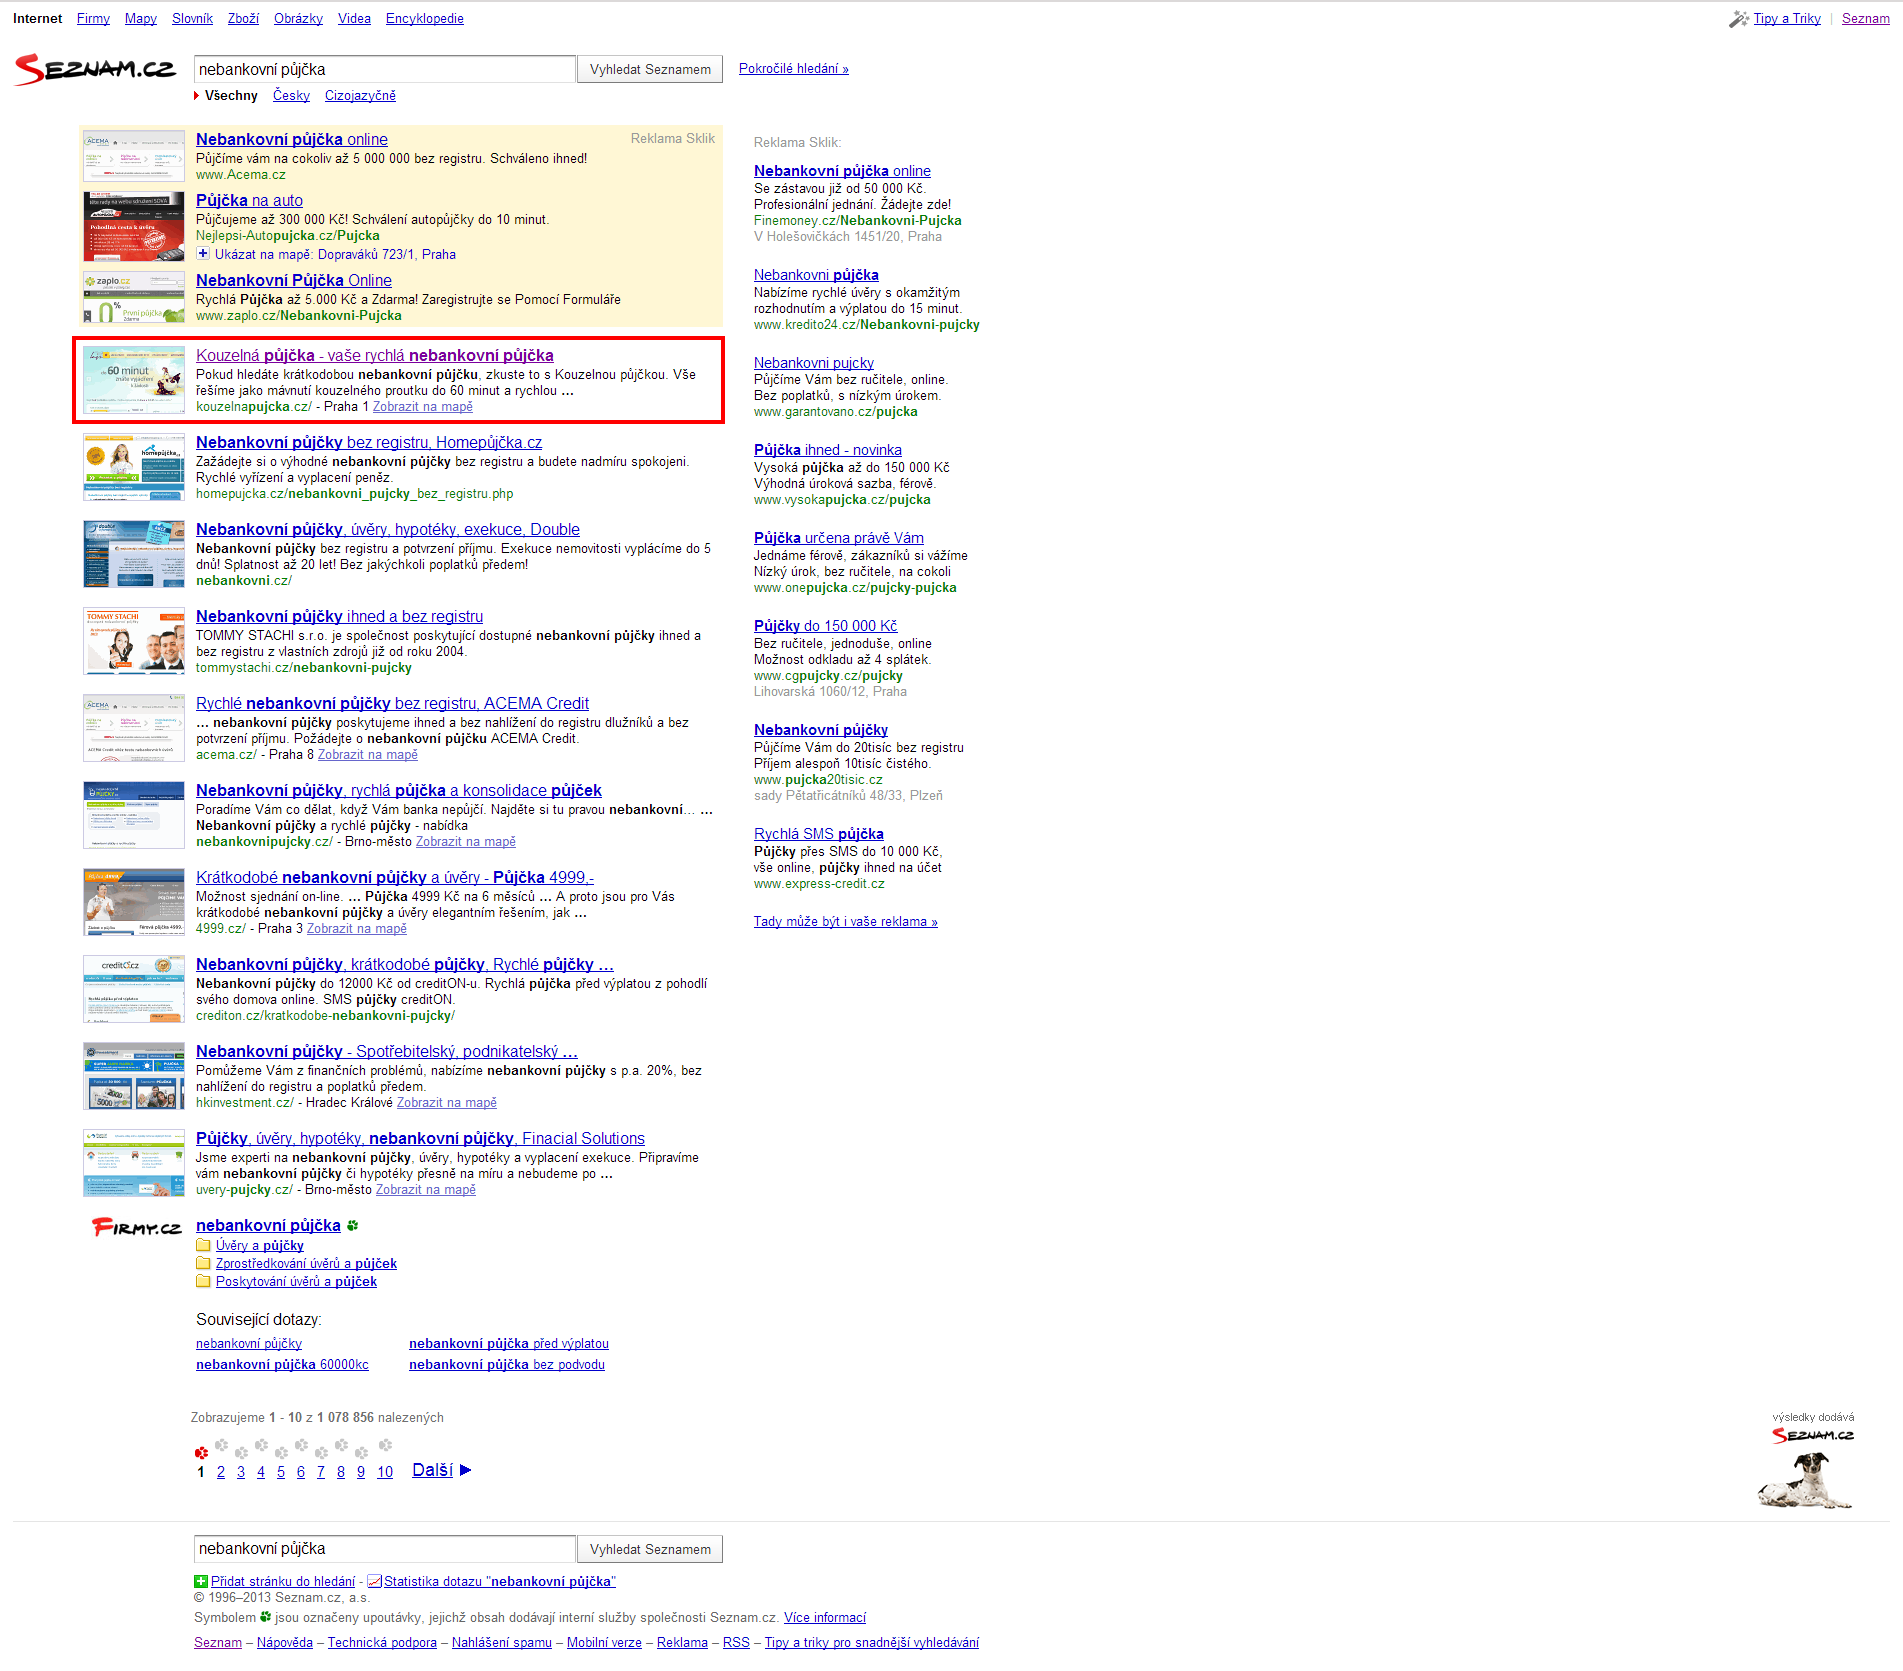Switch to the Mapy tab
This screenshot has height=1671, width=1903.
click(141, 19)
